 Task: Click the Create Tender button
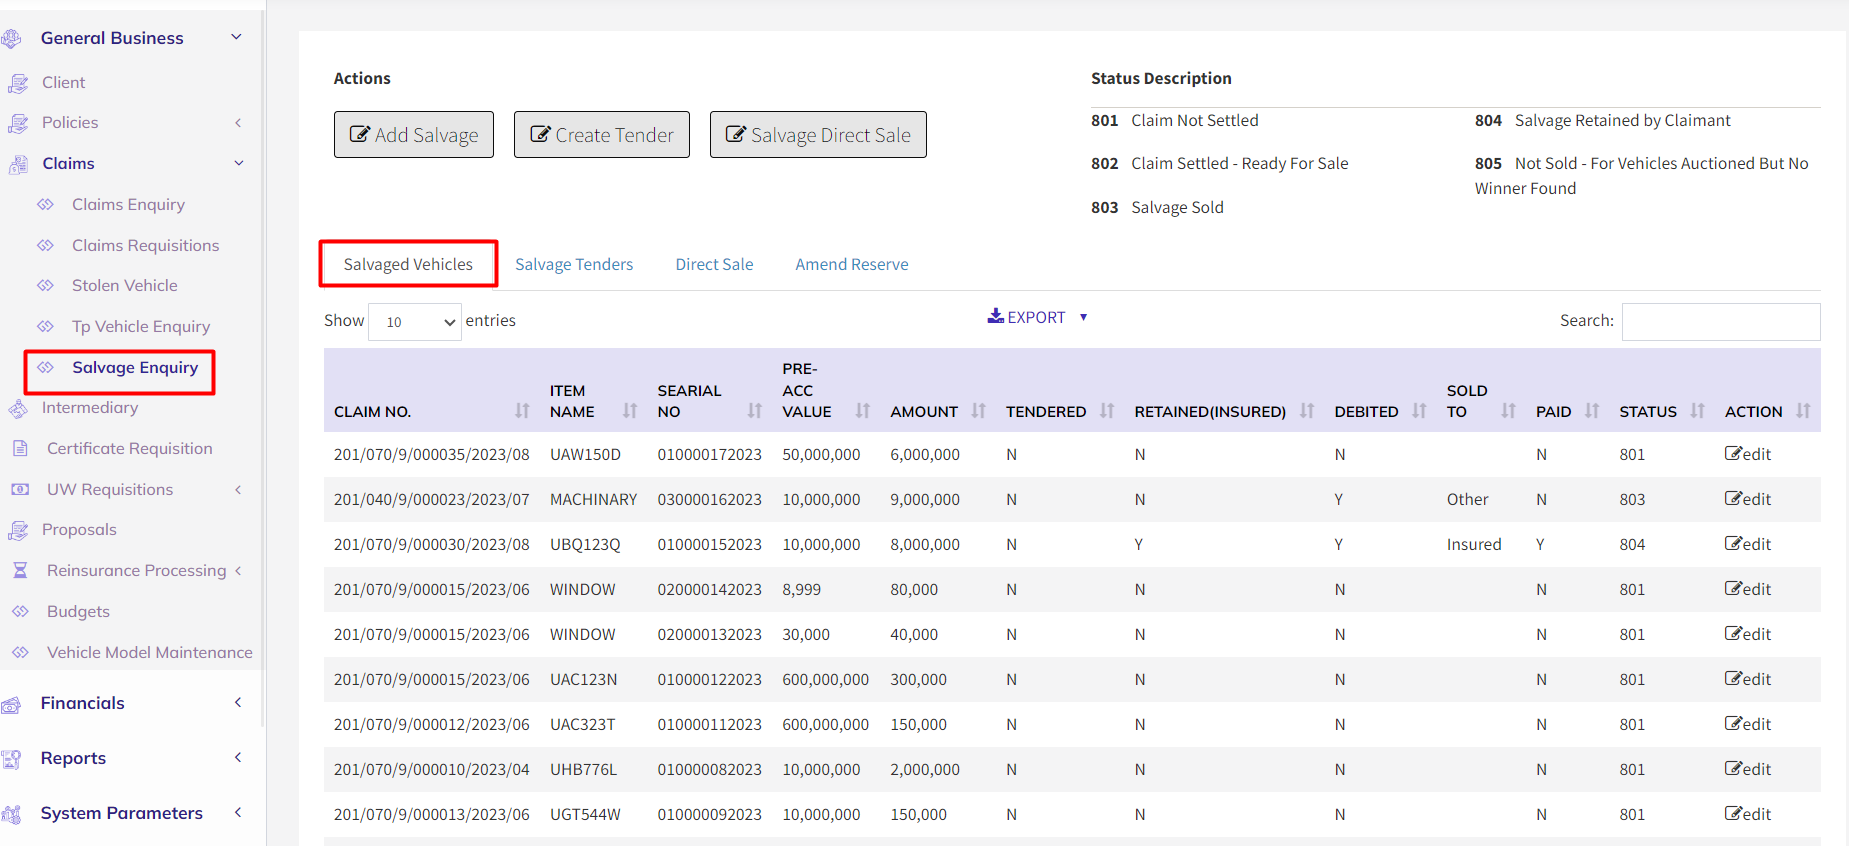coord(601,135)
